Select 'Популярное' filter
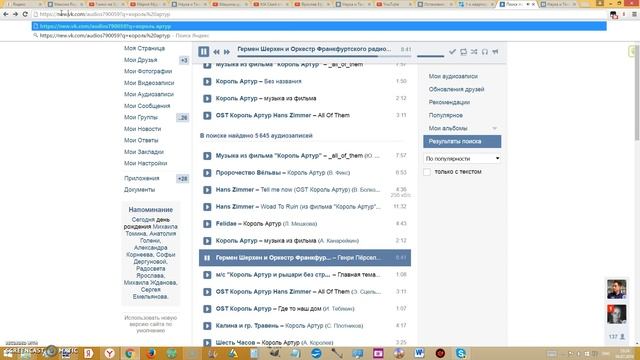Screen dimensions: 640x360 (x=445, y=115)
